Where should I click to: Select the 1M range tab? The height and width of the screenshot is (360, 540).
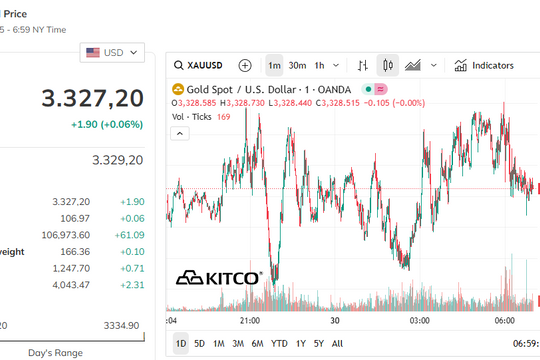219,343
